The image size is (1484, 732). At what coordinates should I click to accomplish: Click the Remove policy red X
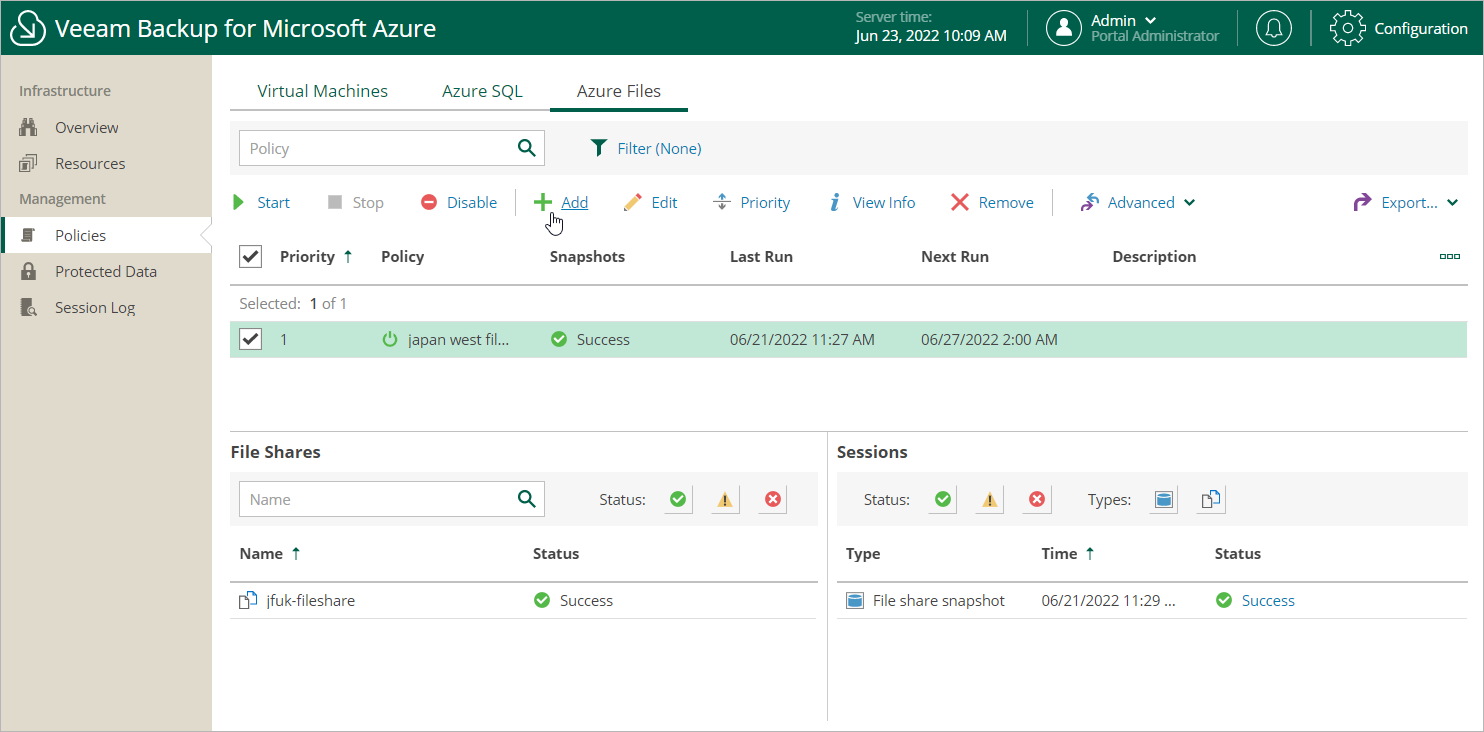pyautogui.click(x=960, y=203)
